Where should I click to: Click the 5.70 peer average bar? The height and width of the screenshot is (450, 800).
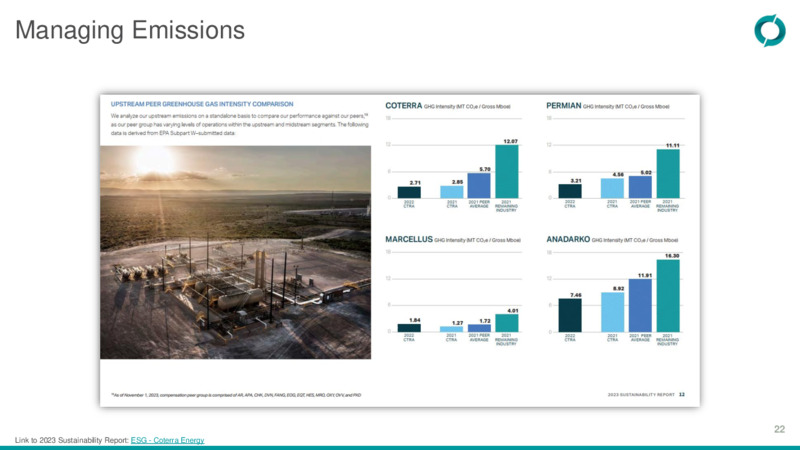pyautogui.click(x=479, y=185)
